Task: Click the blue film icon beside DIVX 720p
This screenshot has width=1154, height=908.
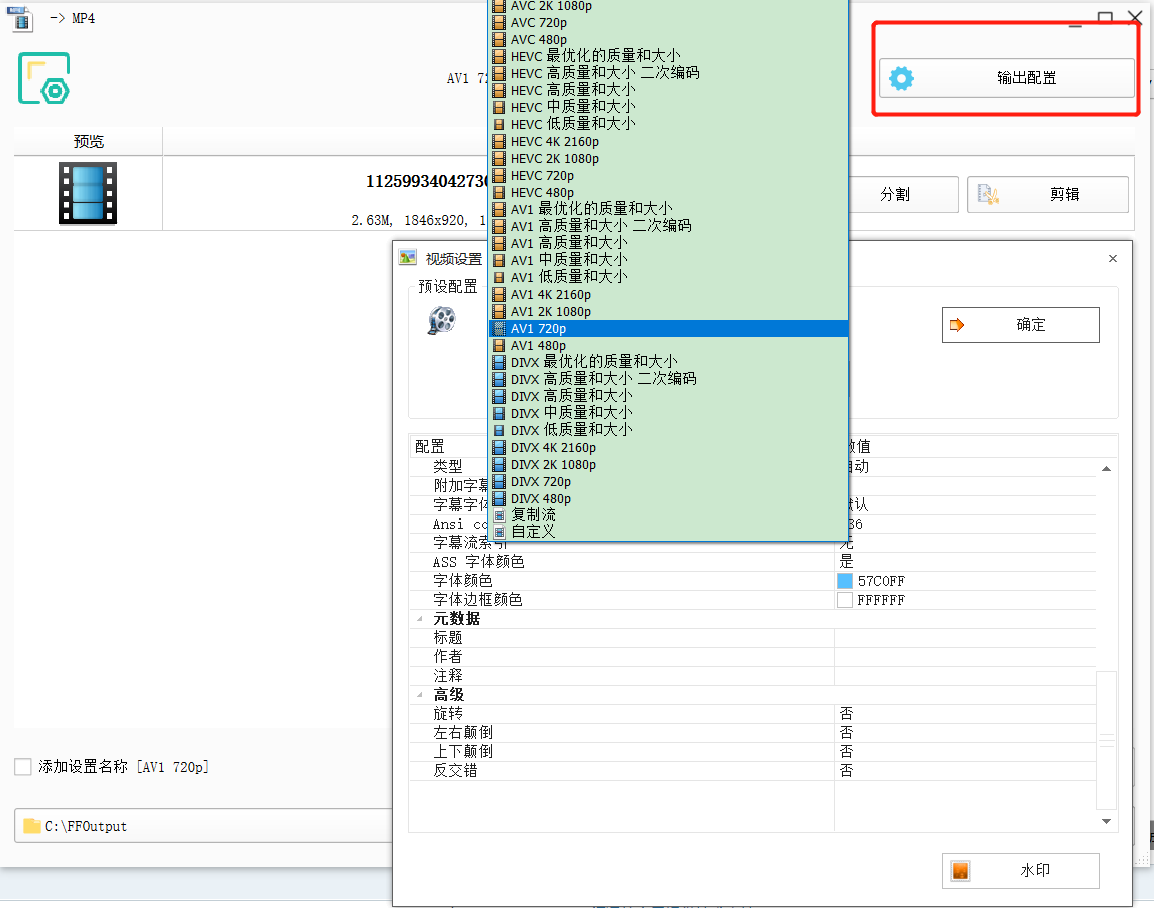Action: (499, 481)
